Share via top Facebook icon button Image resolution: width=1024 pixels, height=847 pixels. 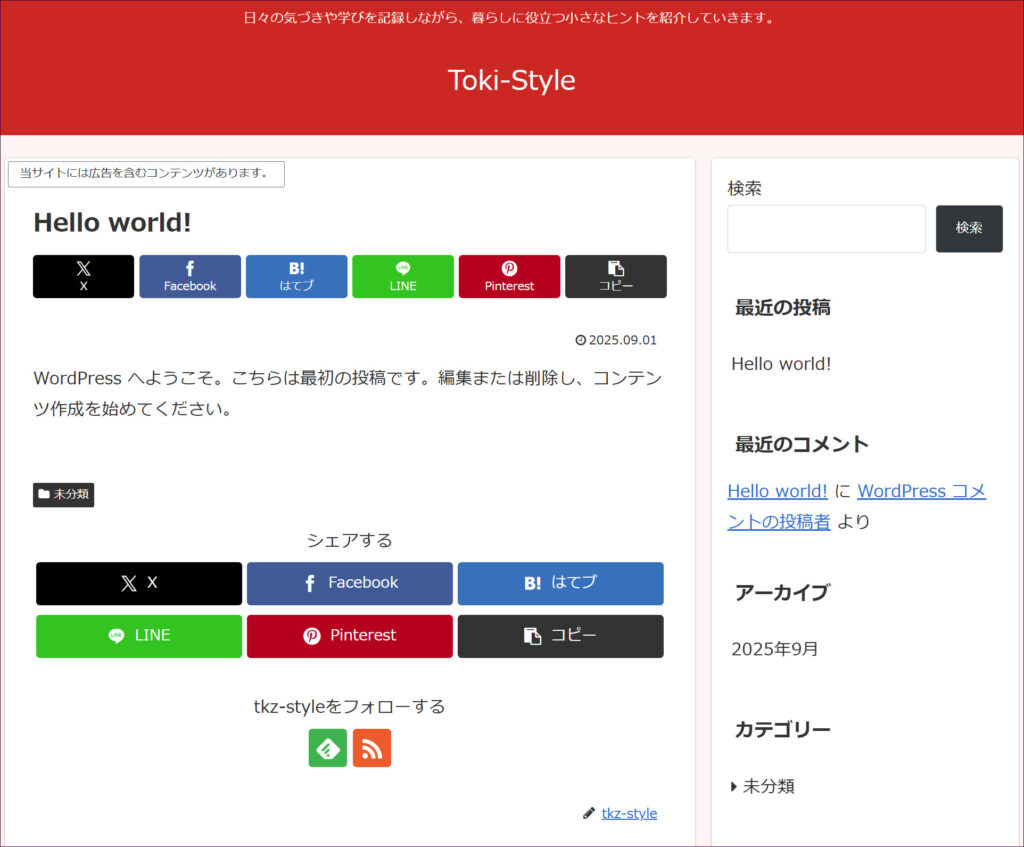click(x=190, y=276)
